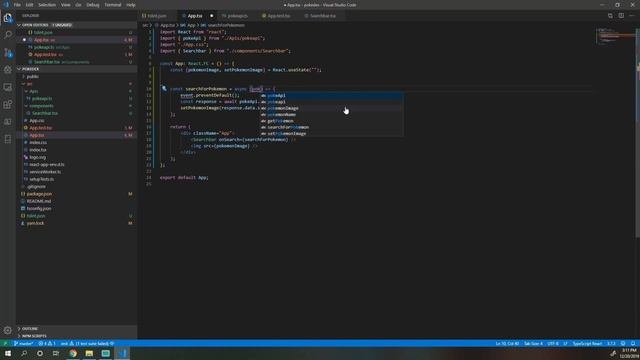640x360 pixels.
Task: Click TypeScript React language mode
Action: tap(587, 344)
